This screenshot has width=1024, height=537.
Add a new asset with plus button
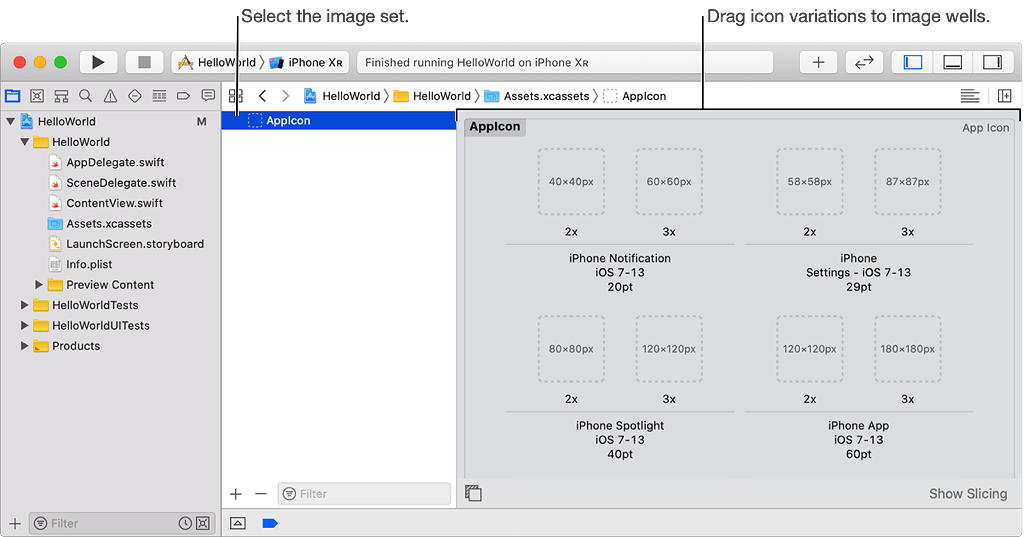[x=236, y=494]
